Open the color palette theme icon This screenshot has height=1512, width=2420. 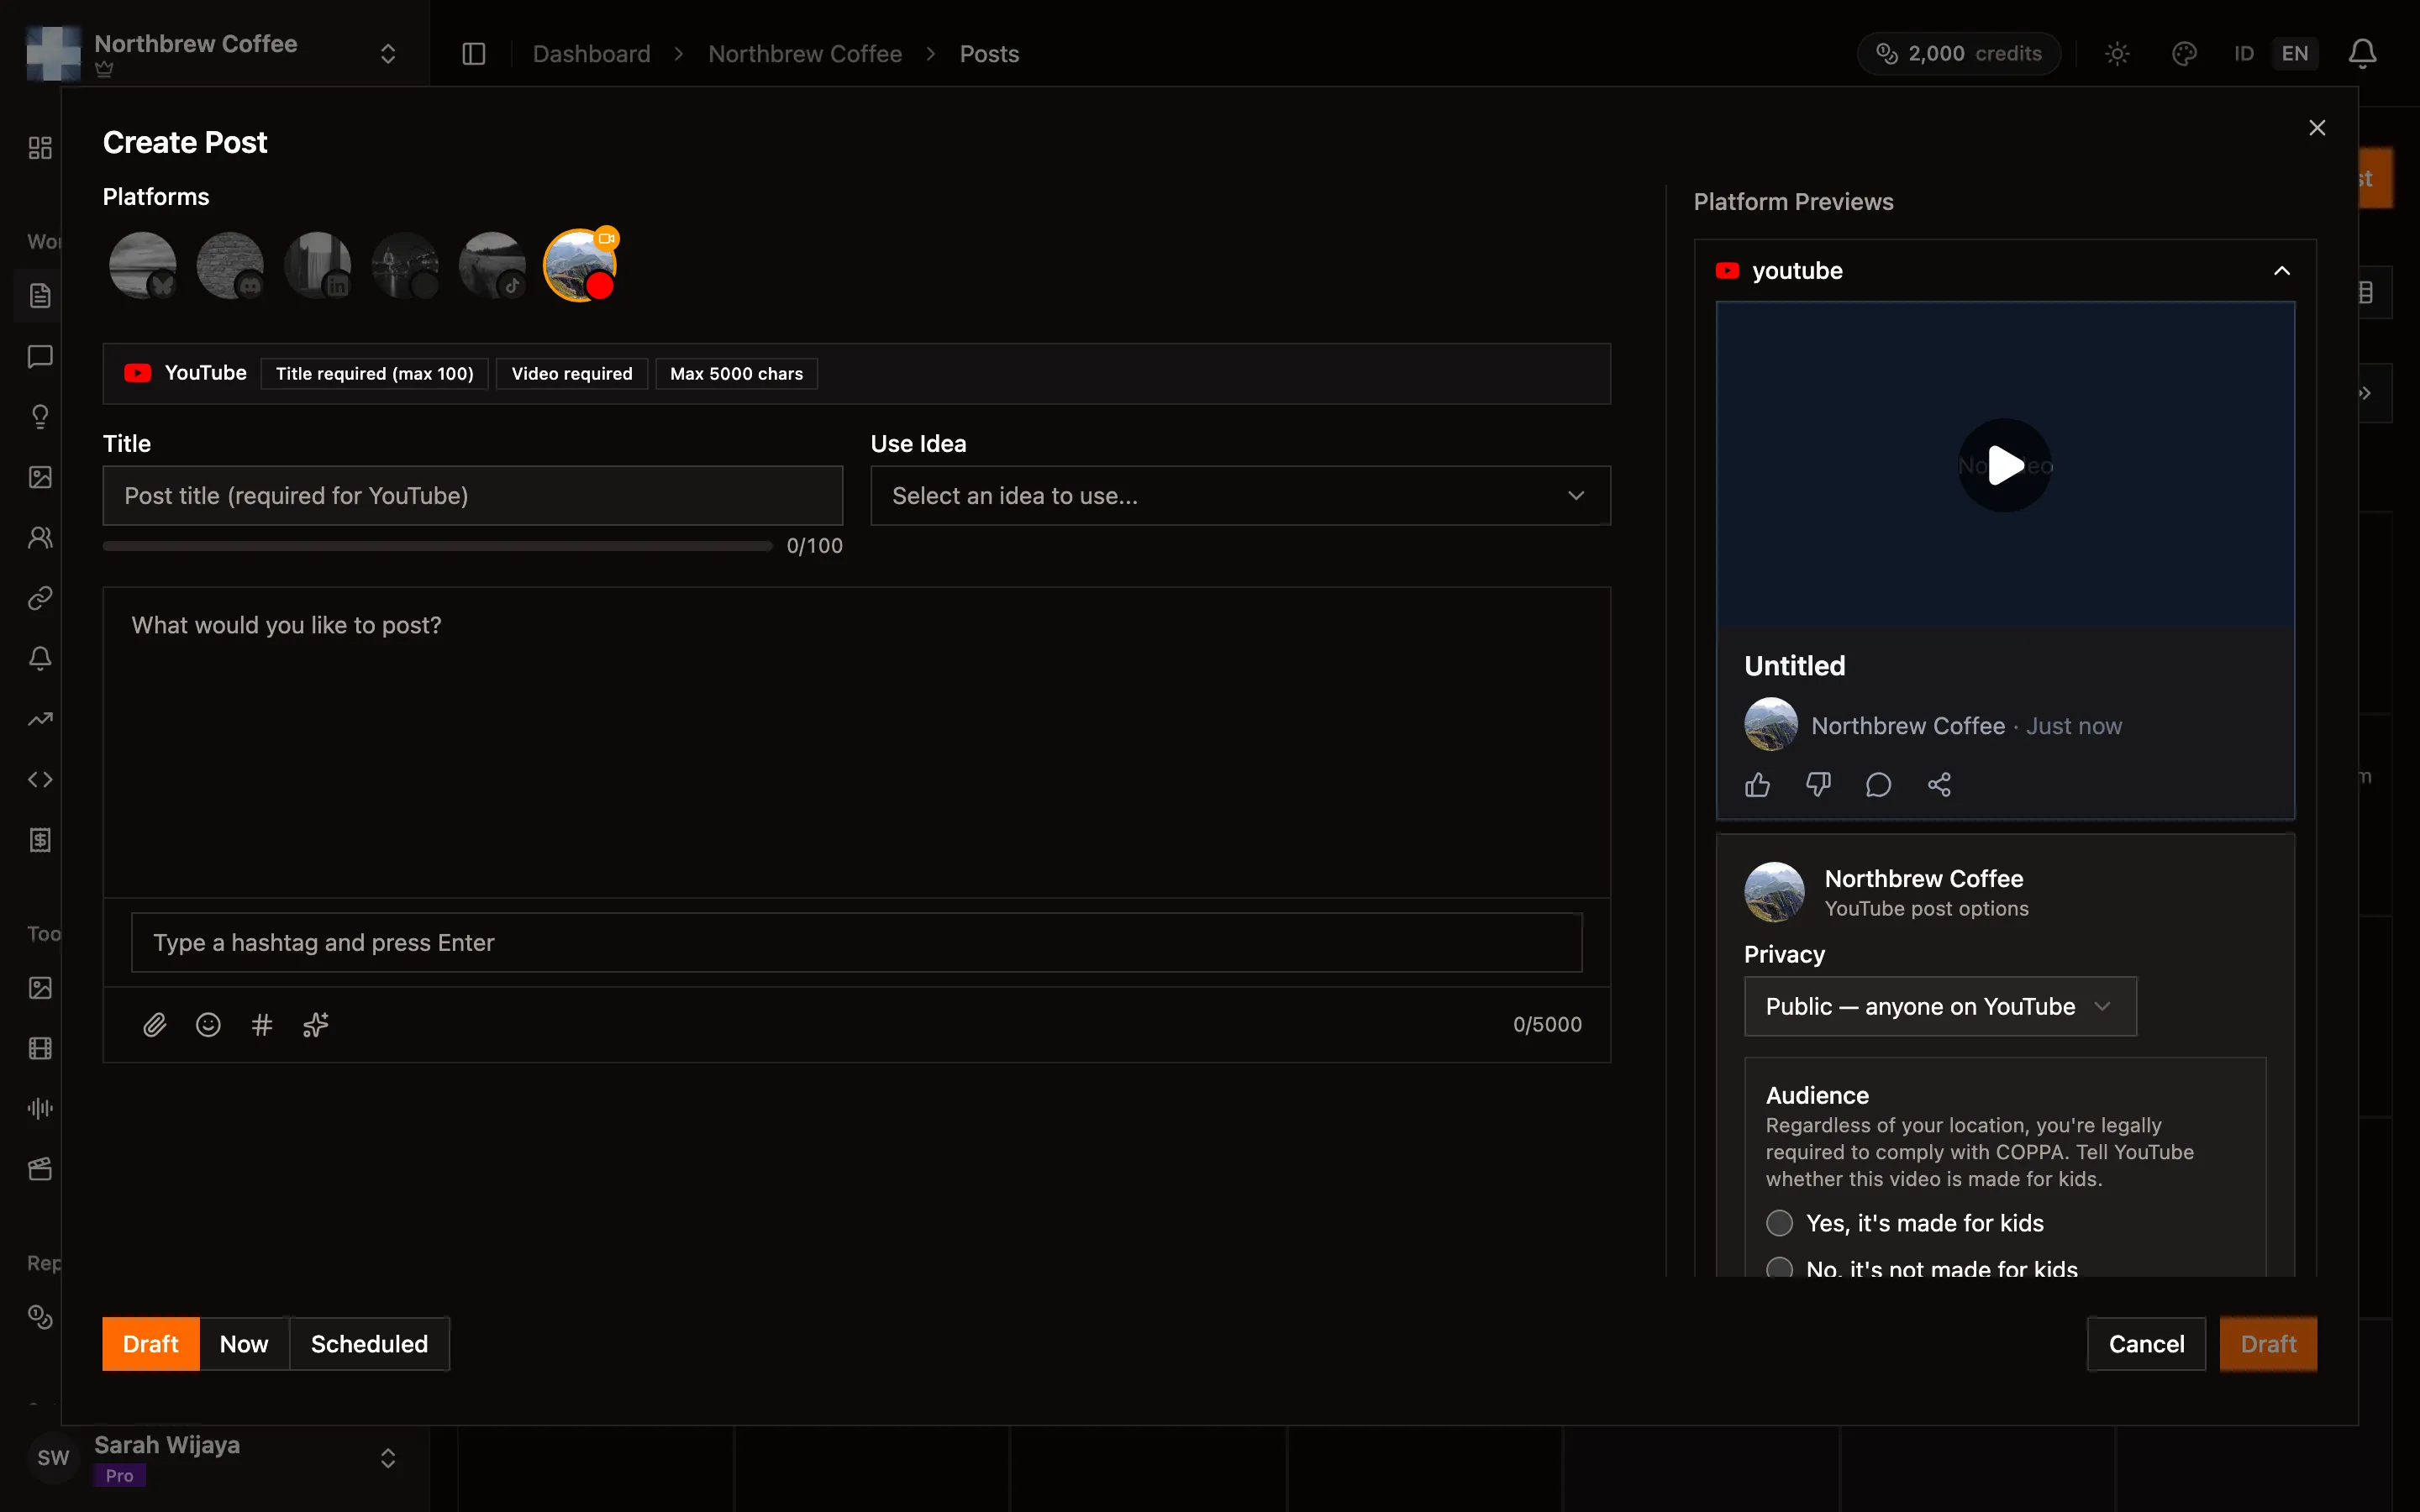click(x=2184, y=54)
